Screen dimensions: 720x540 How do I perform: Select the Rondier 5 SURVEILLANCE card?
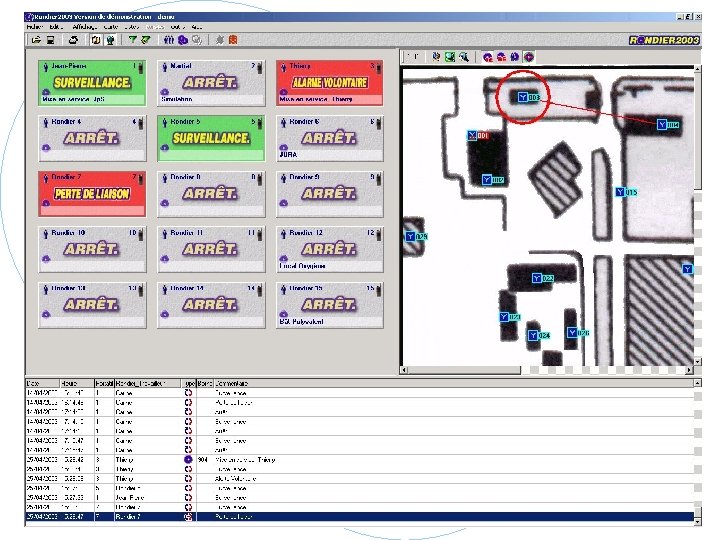211,138
